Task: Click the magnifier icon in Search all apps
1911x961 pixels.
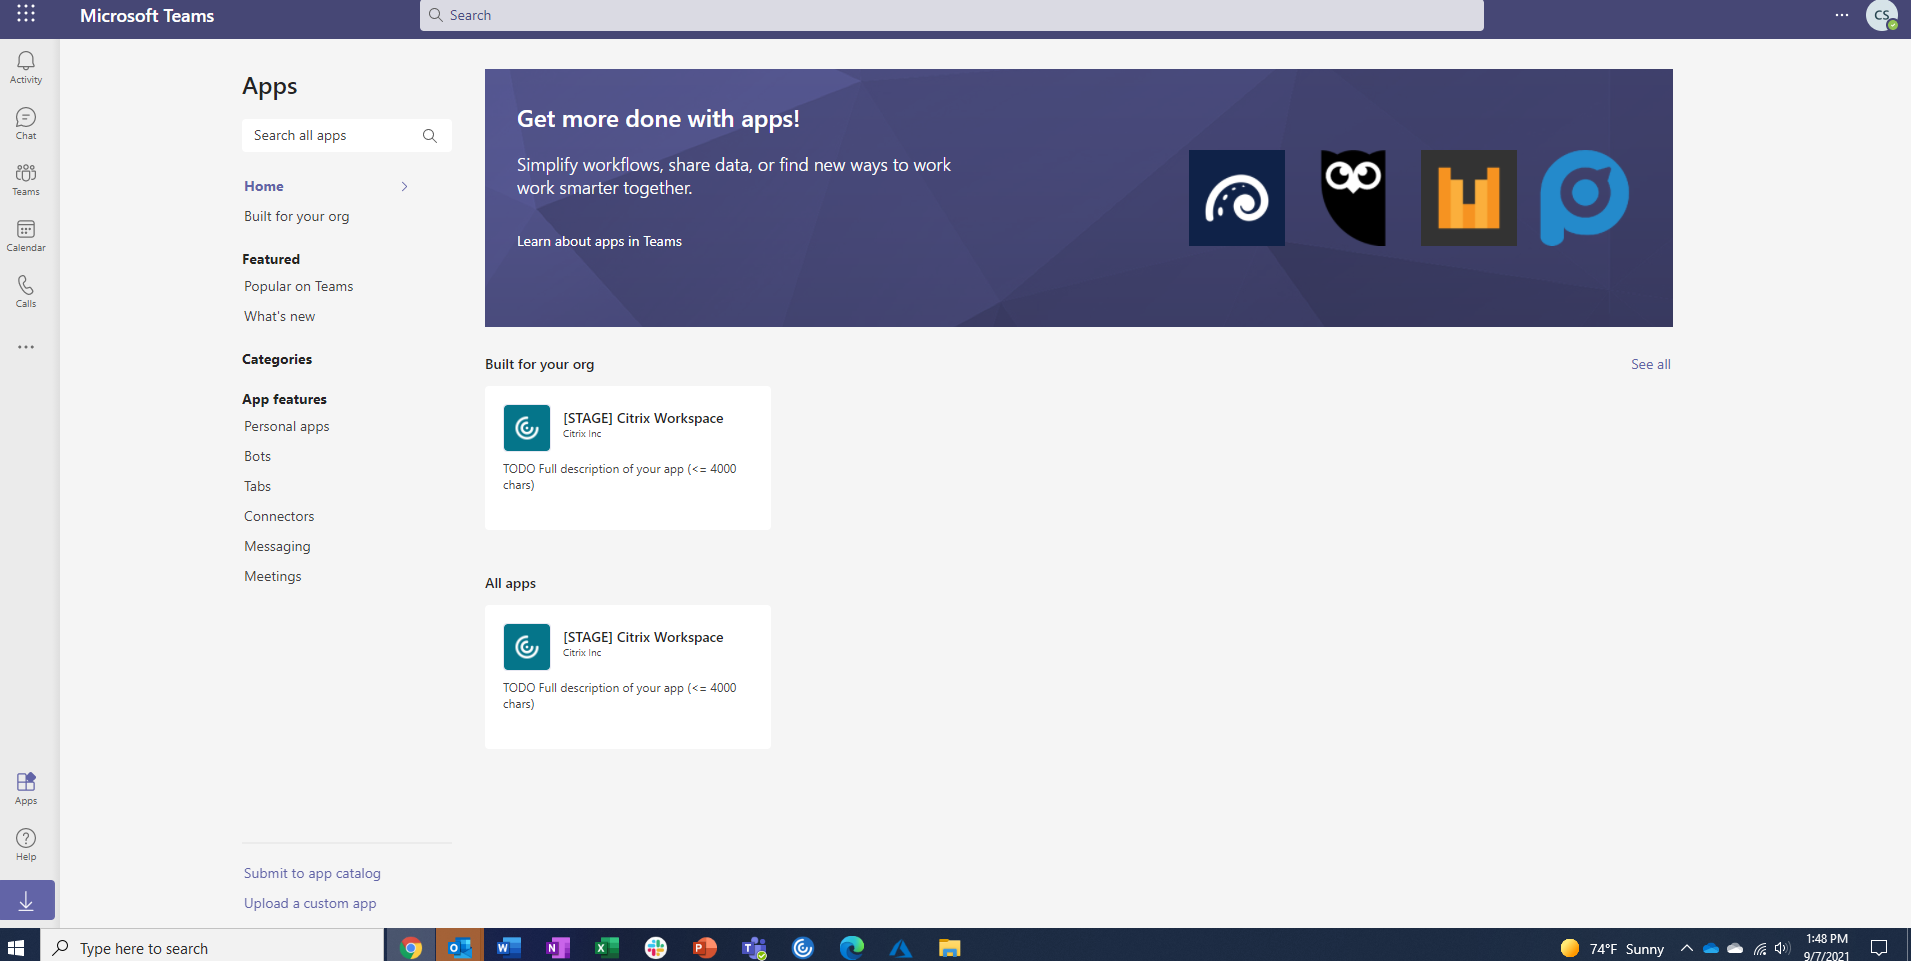Action: point(430,136)
